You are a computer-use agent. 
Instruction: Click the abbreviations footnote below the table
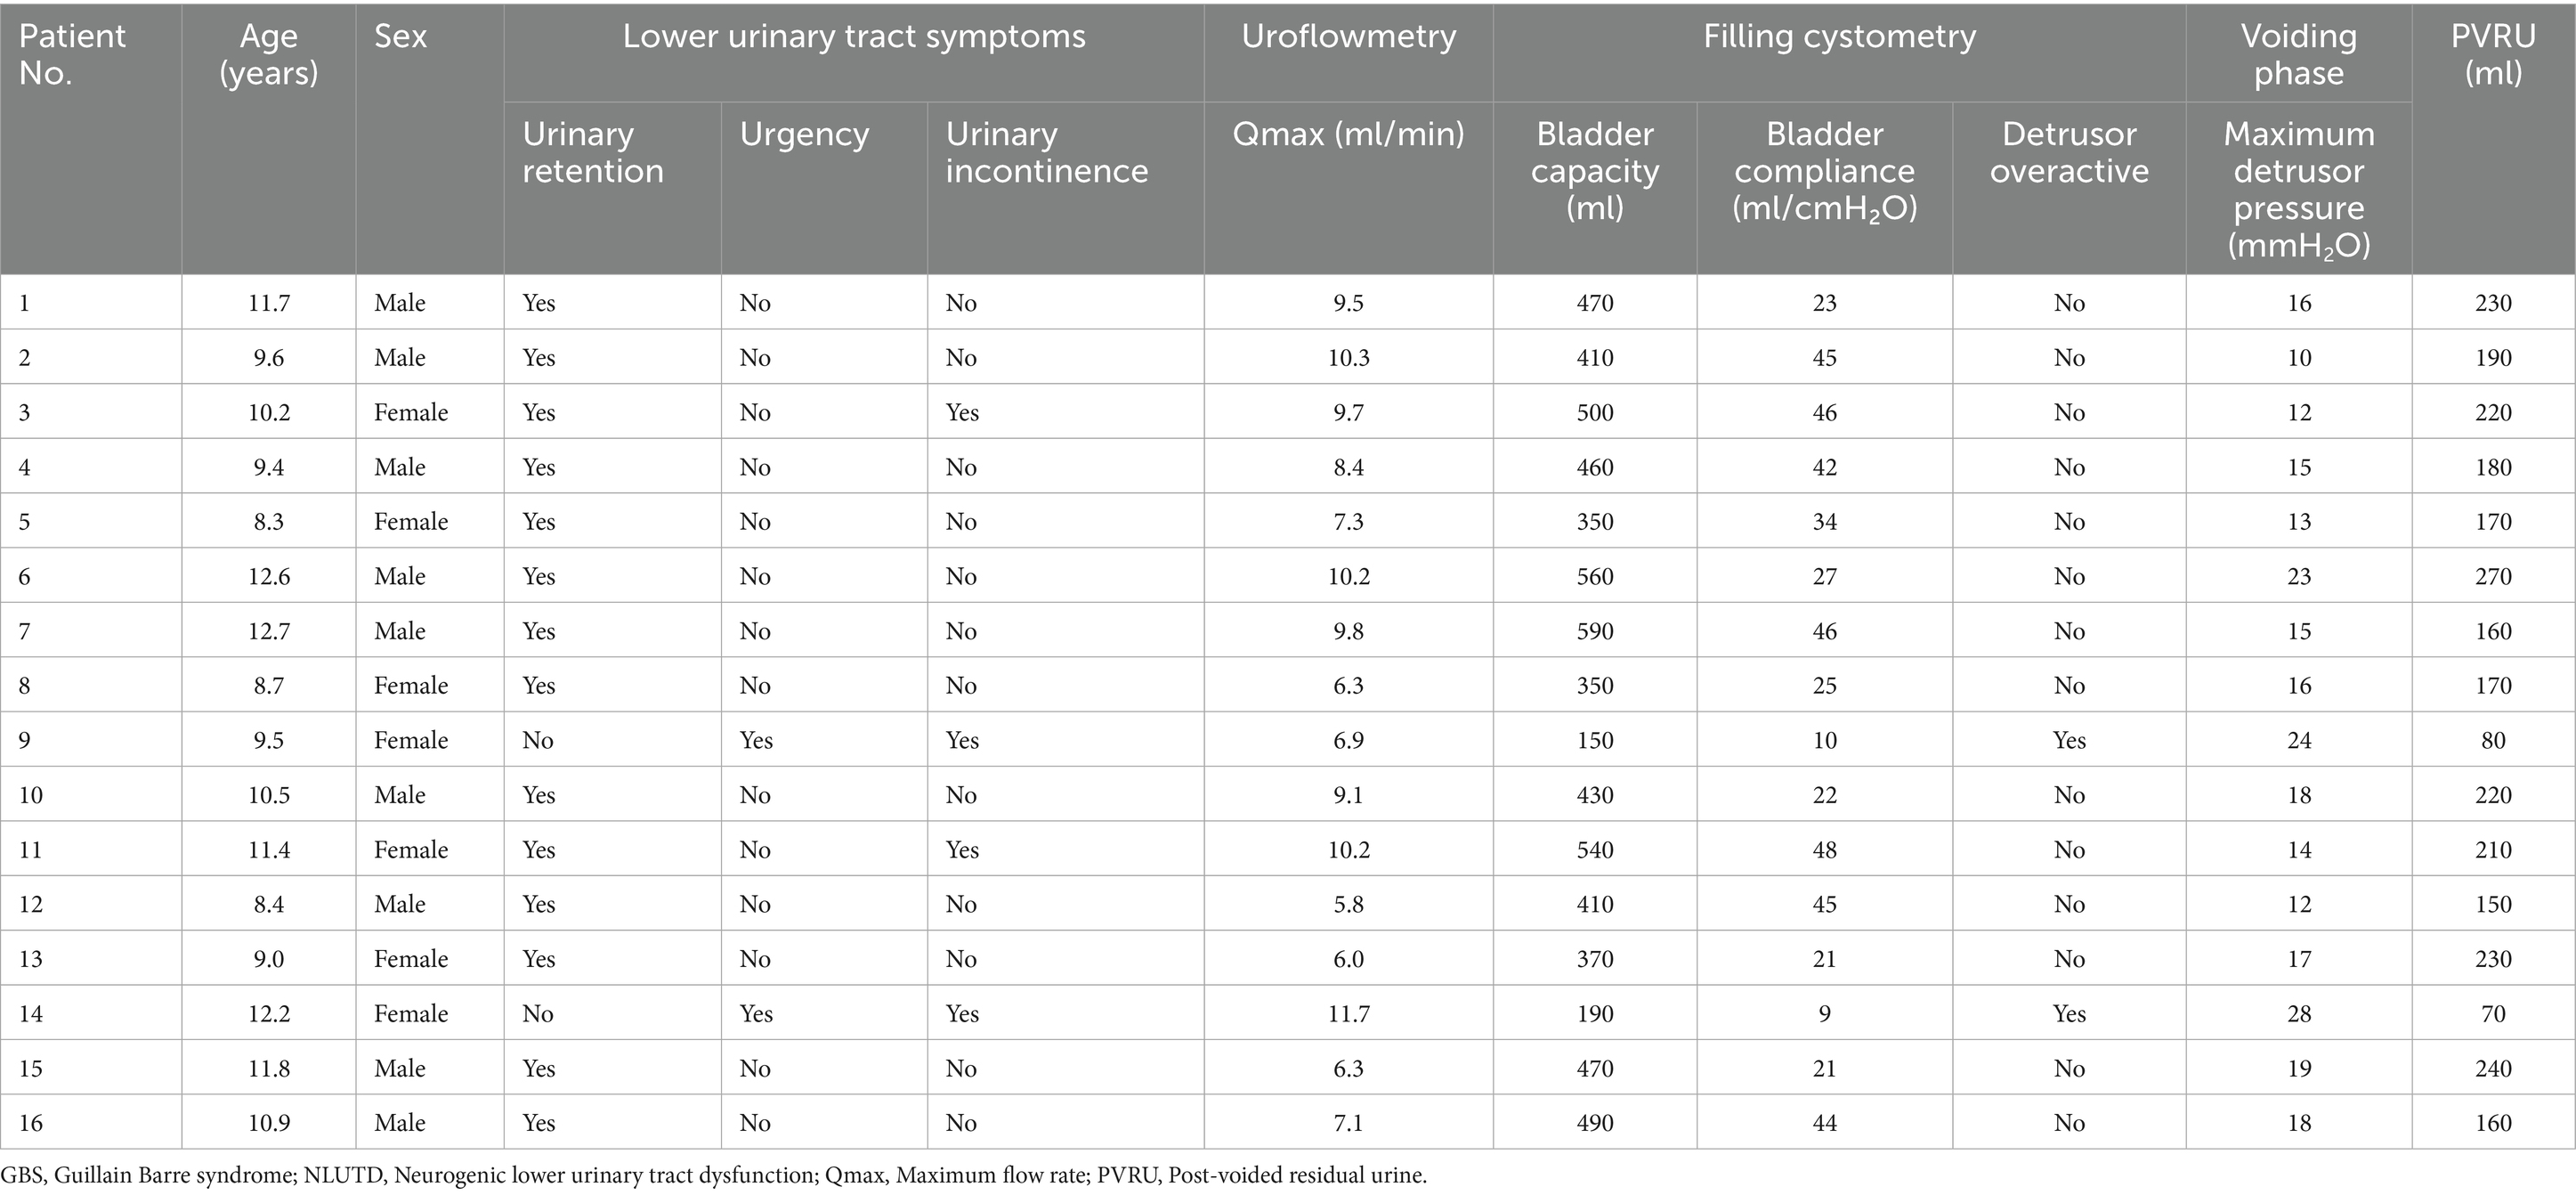(x=713, y=1175)
